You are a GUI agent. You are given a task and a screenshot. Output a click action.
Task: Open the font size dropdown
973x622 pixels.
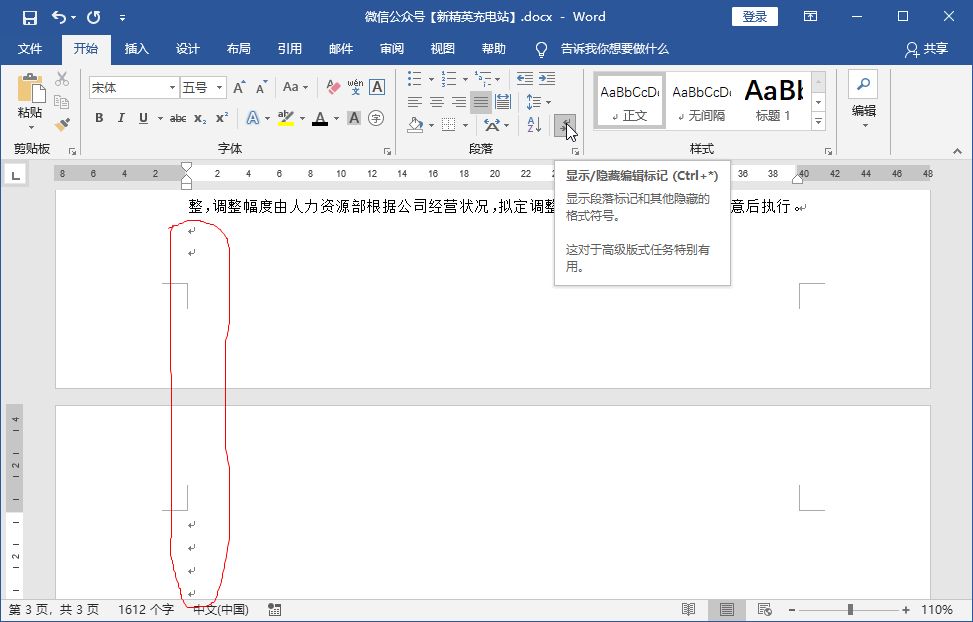[x=219, y=87]
